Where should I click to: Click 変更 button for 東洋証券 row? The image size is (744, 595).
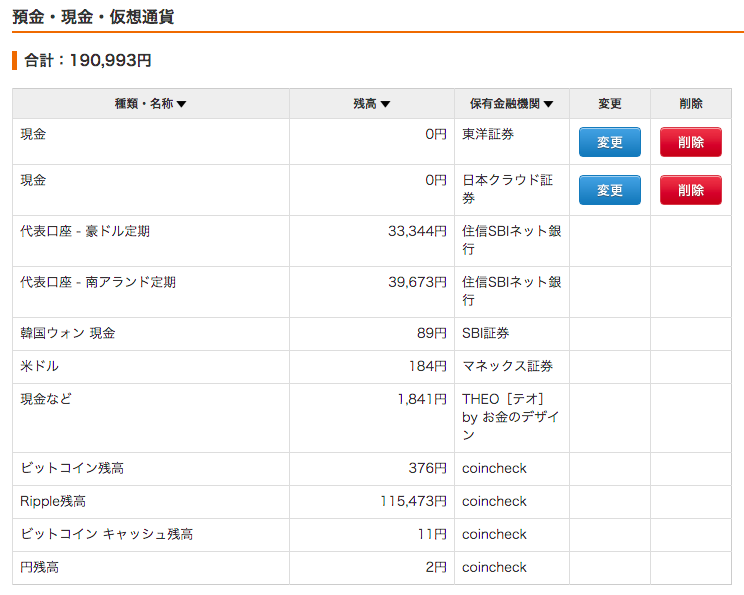click(x=610, y=142)
